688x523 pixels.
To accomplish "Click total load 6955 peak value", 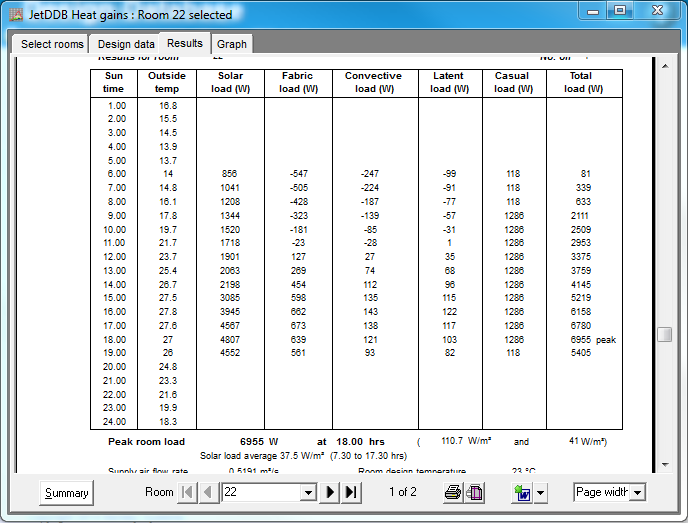I will [x=580, y=340].
